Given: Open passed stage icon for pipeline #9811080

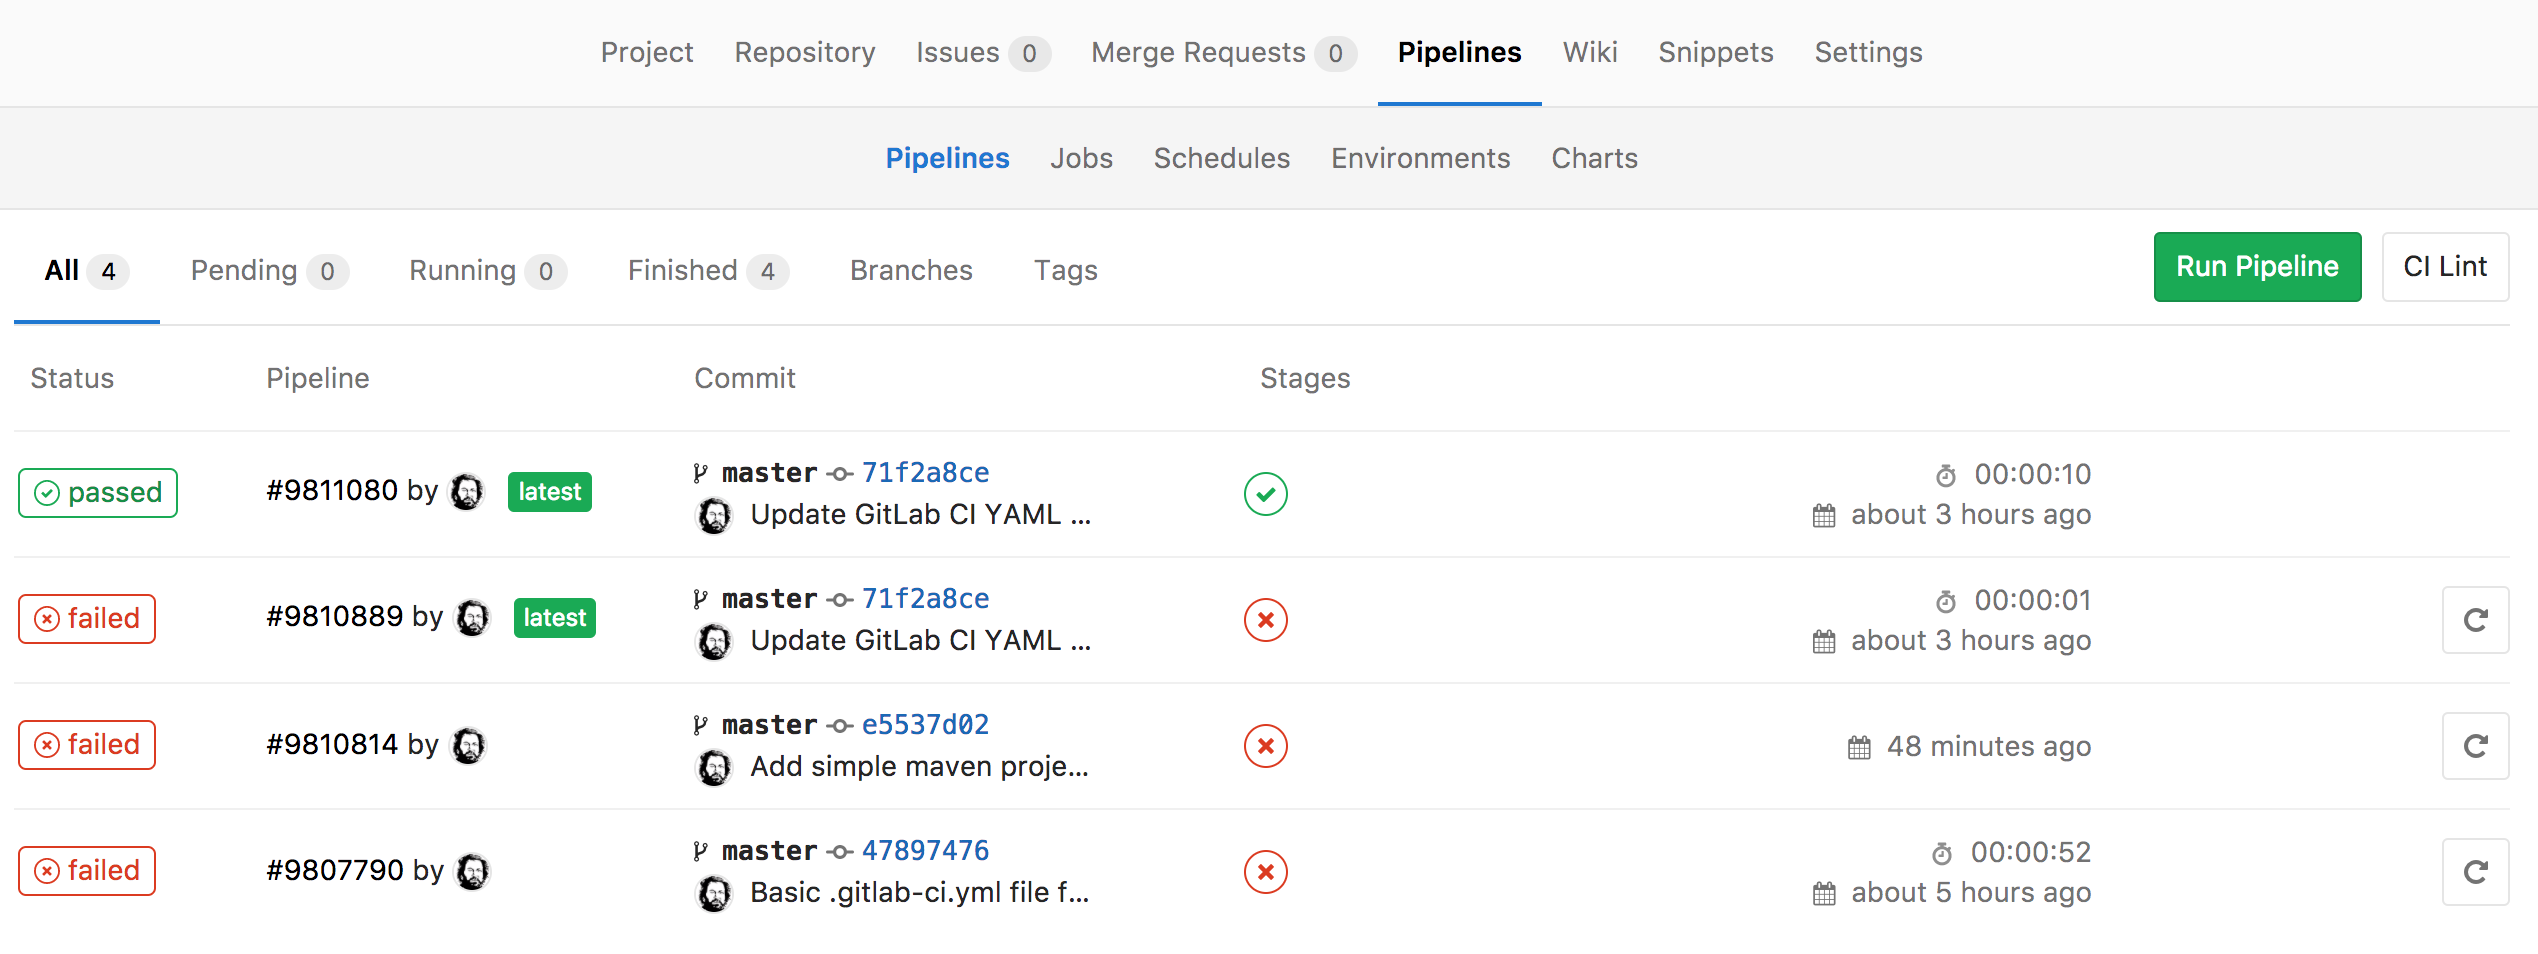Looking at the screenshot, I should tap(1265, 494).
